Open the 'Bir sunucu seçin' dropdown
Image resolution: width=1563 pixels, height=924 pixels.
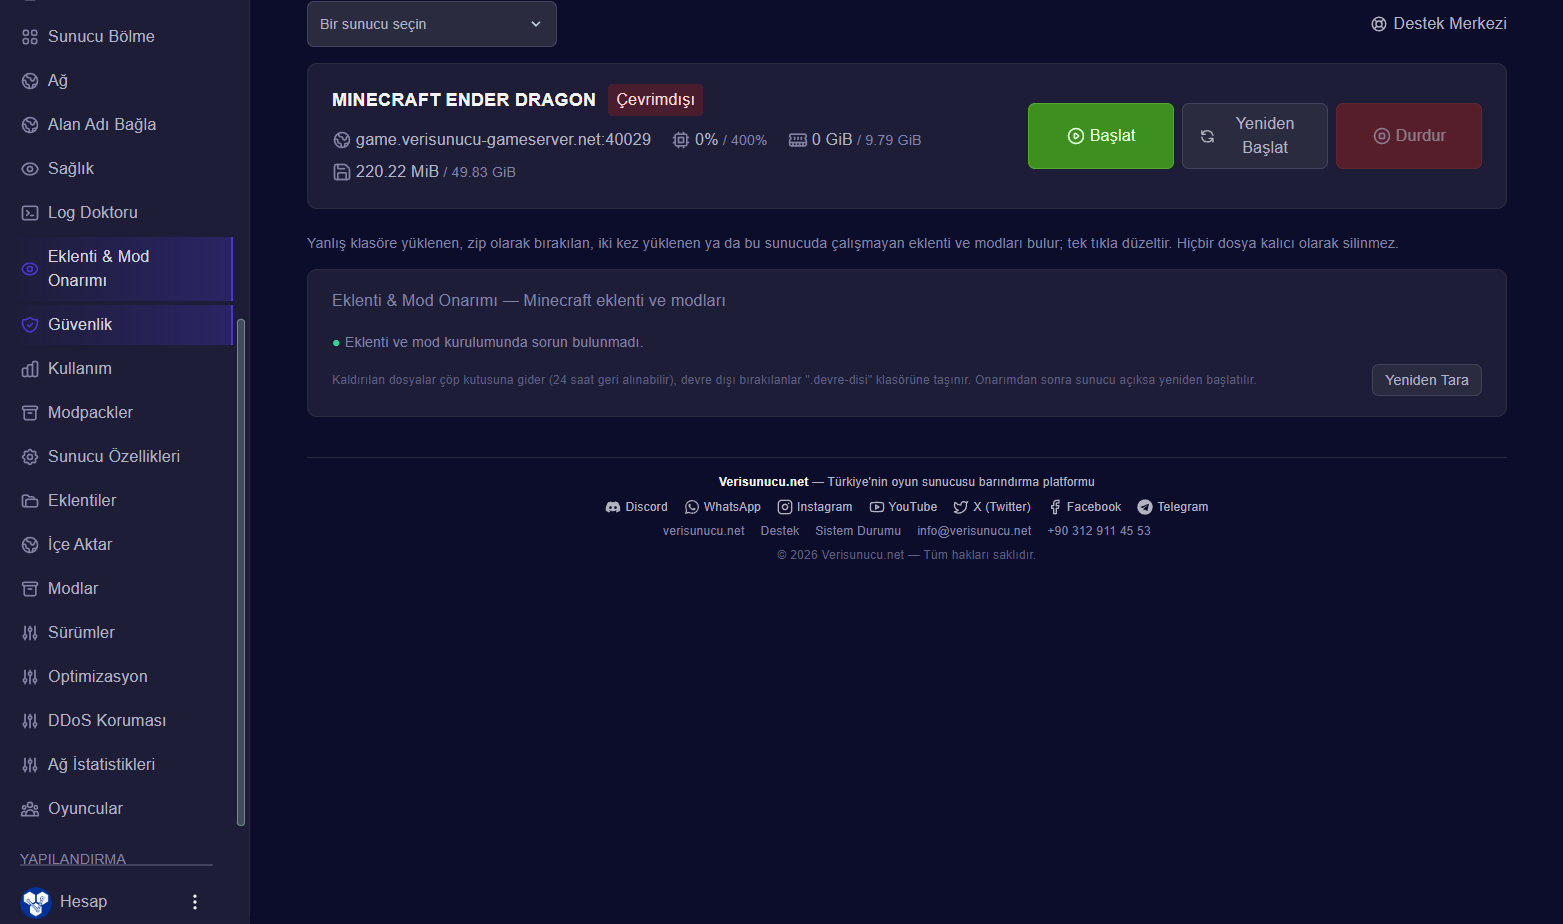pos(432,24)
